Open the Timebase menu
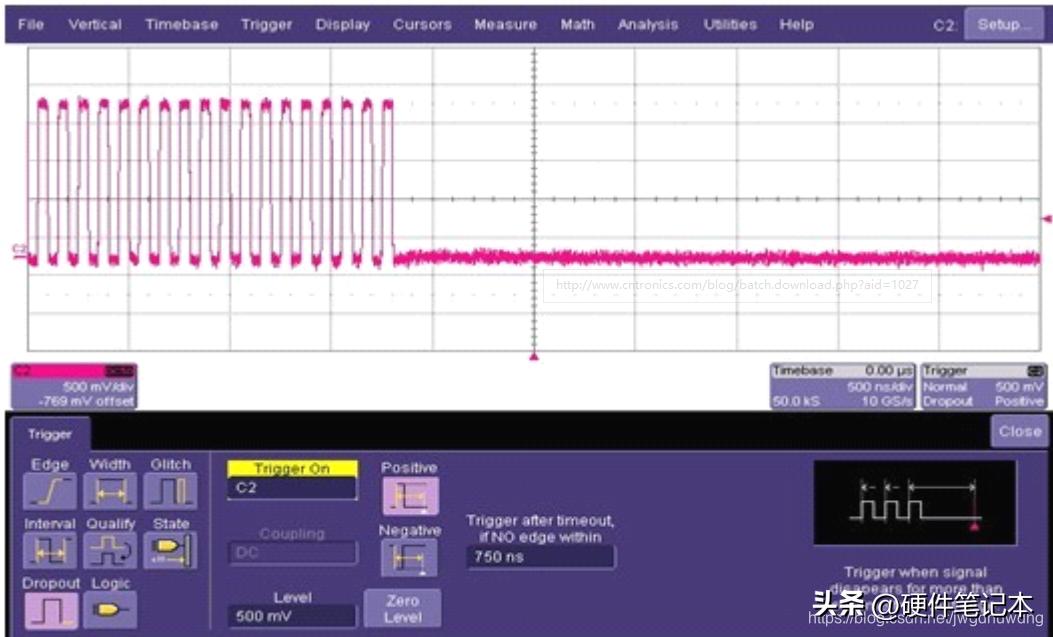This screenshot has height=637, width=1053. [182, 25]
